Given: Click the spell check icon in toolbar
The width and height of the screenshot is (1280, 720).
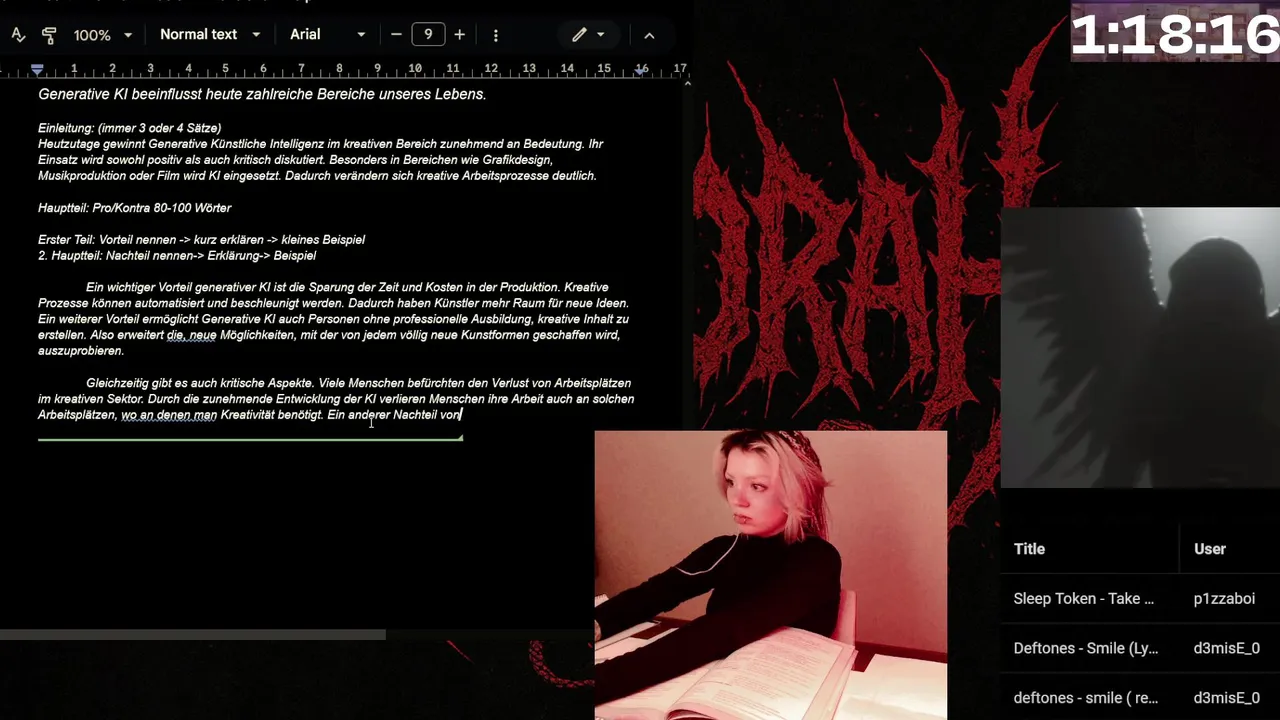Looking at the screenshot, I should (18, 35).
